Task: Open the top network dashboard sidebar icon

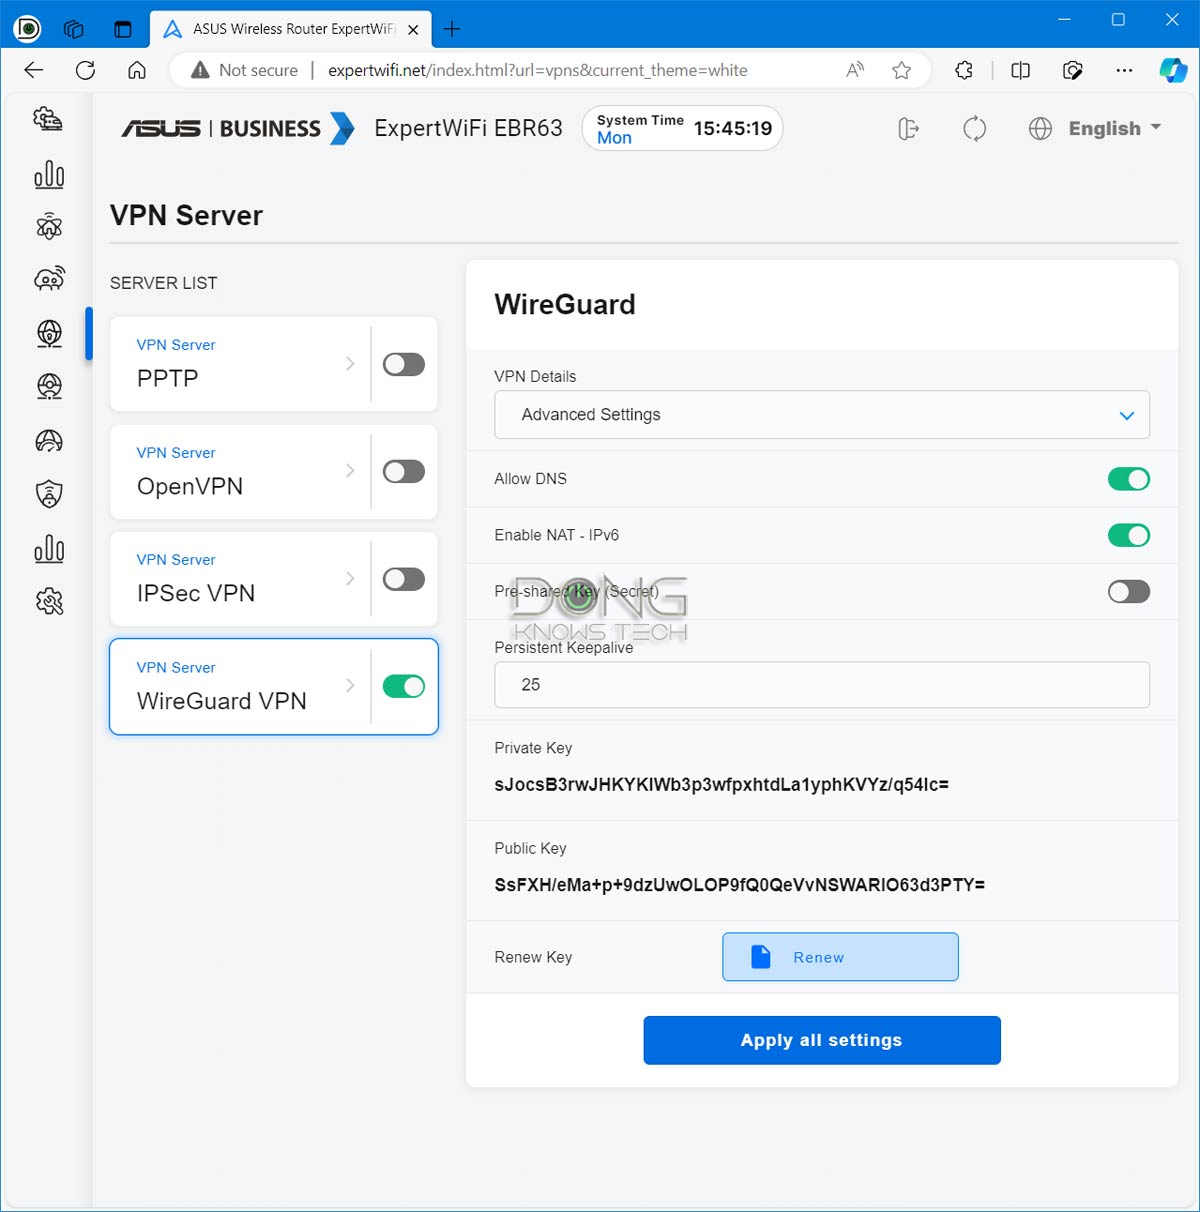Action: tap(48, 119)
